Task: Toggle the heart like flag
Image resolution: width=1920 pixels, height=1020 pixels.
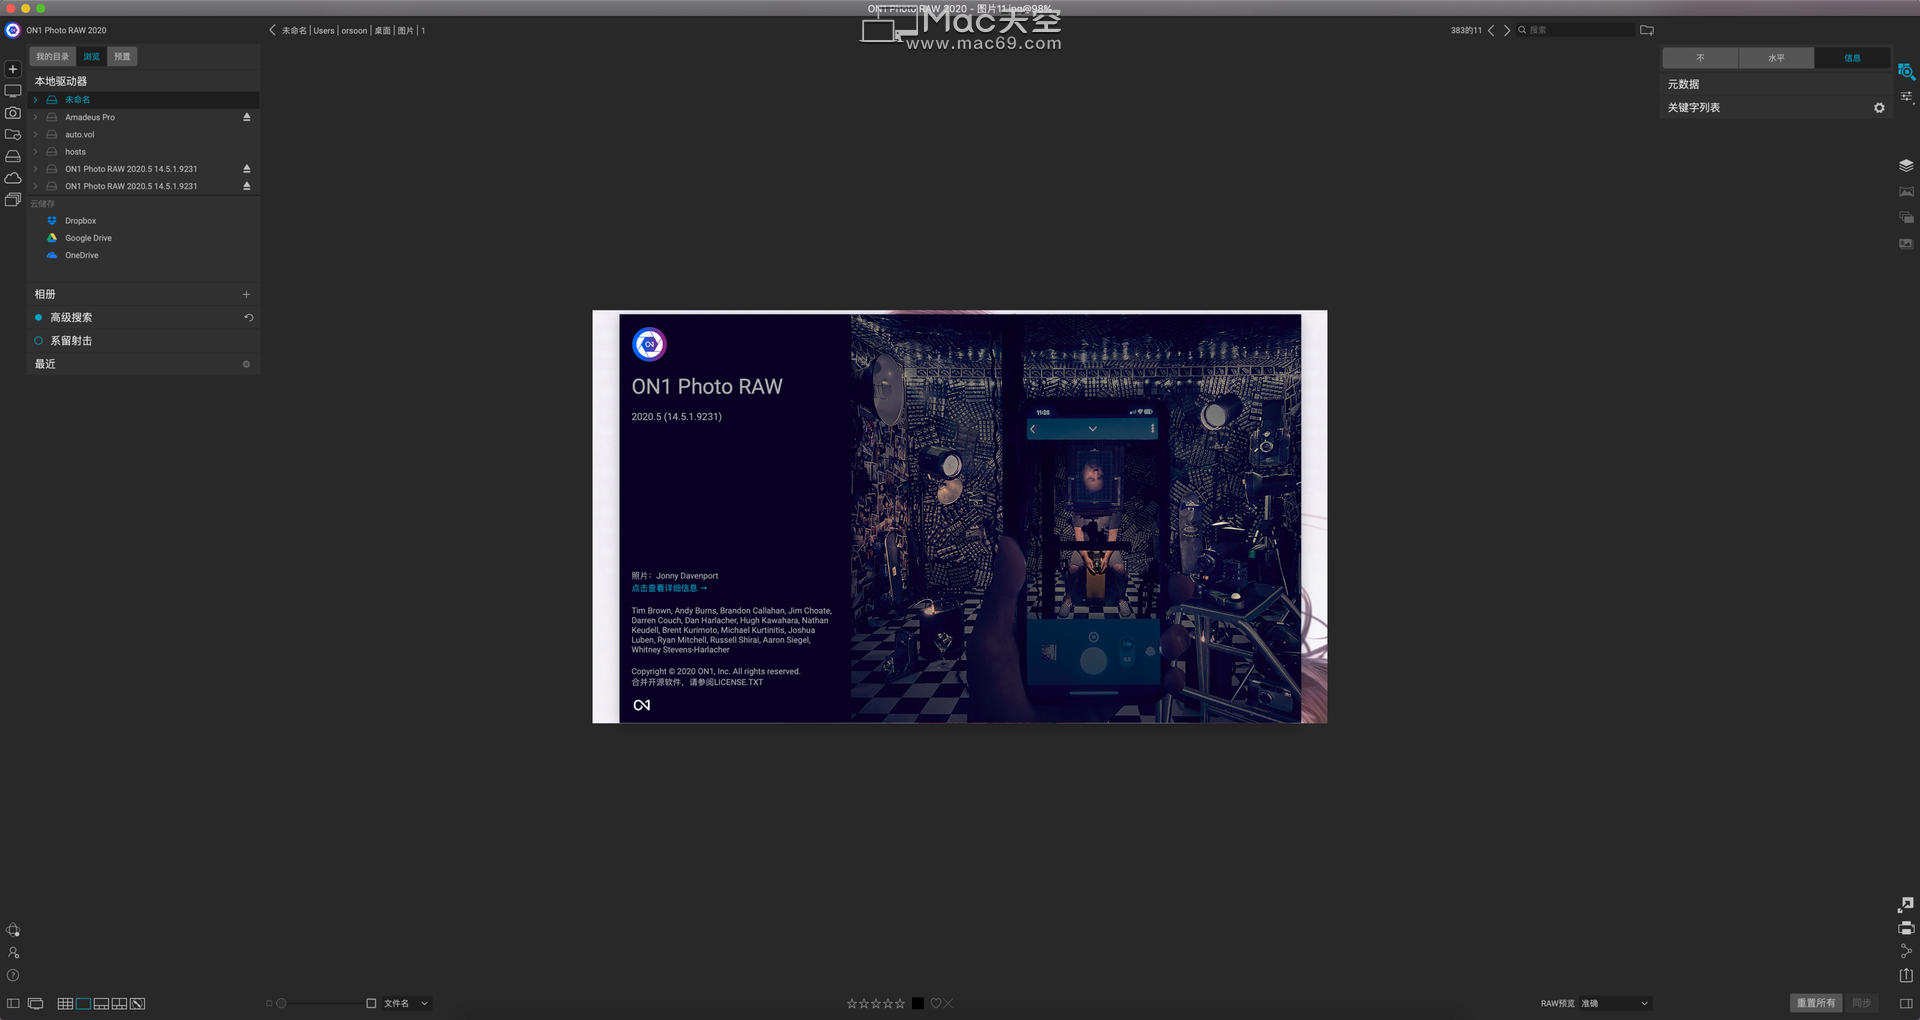Action: (936, 1003)
